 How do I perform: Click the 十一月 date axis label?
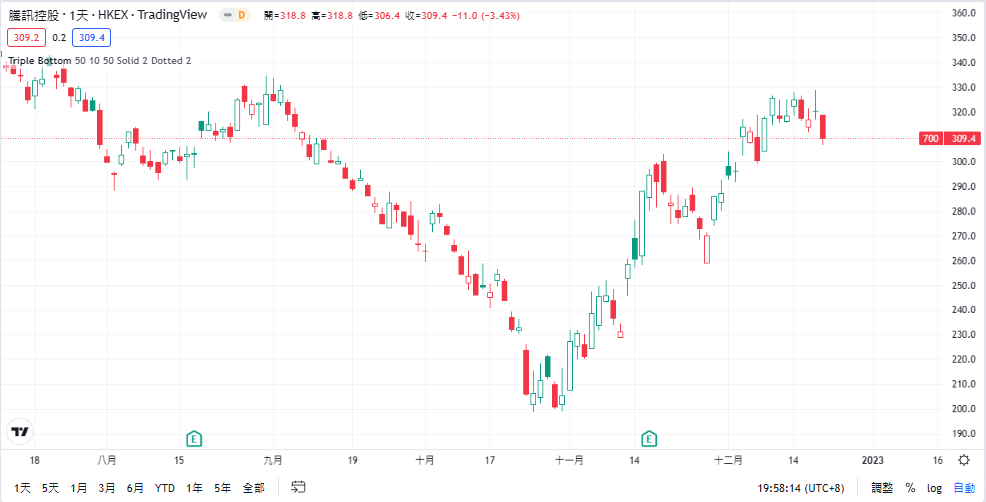(569, 460)
